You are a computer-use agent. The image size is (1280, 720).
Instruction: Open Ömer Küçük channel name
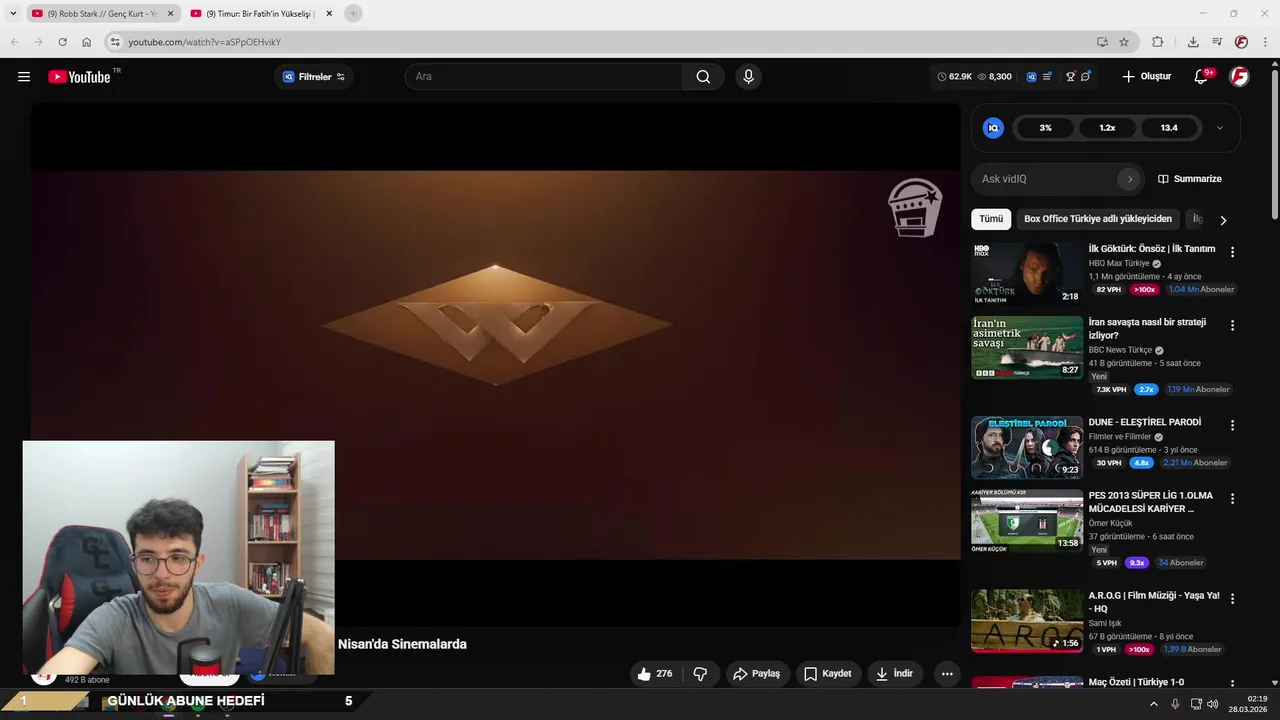1110,523
